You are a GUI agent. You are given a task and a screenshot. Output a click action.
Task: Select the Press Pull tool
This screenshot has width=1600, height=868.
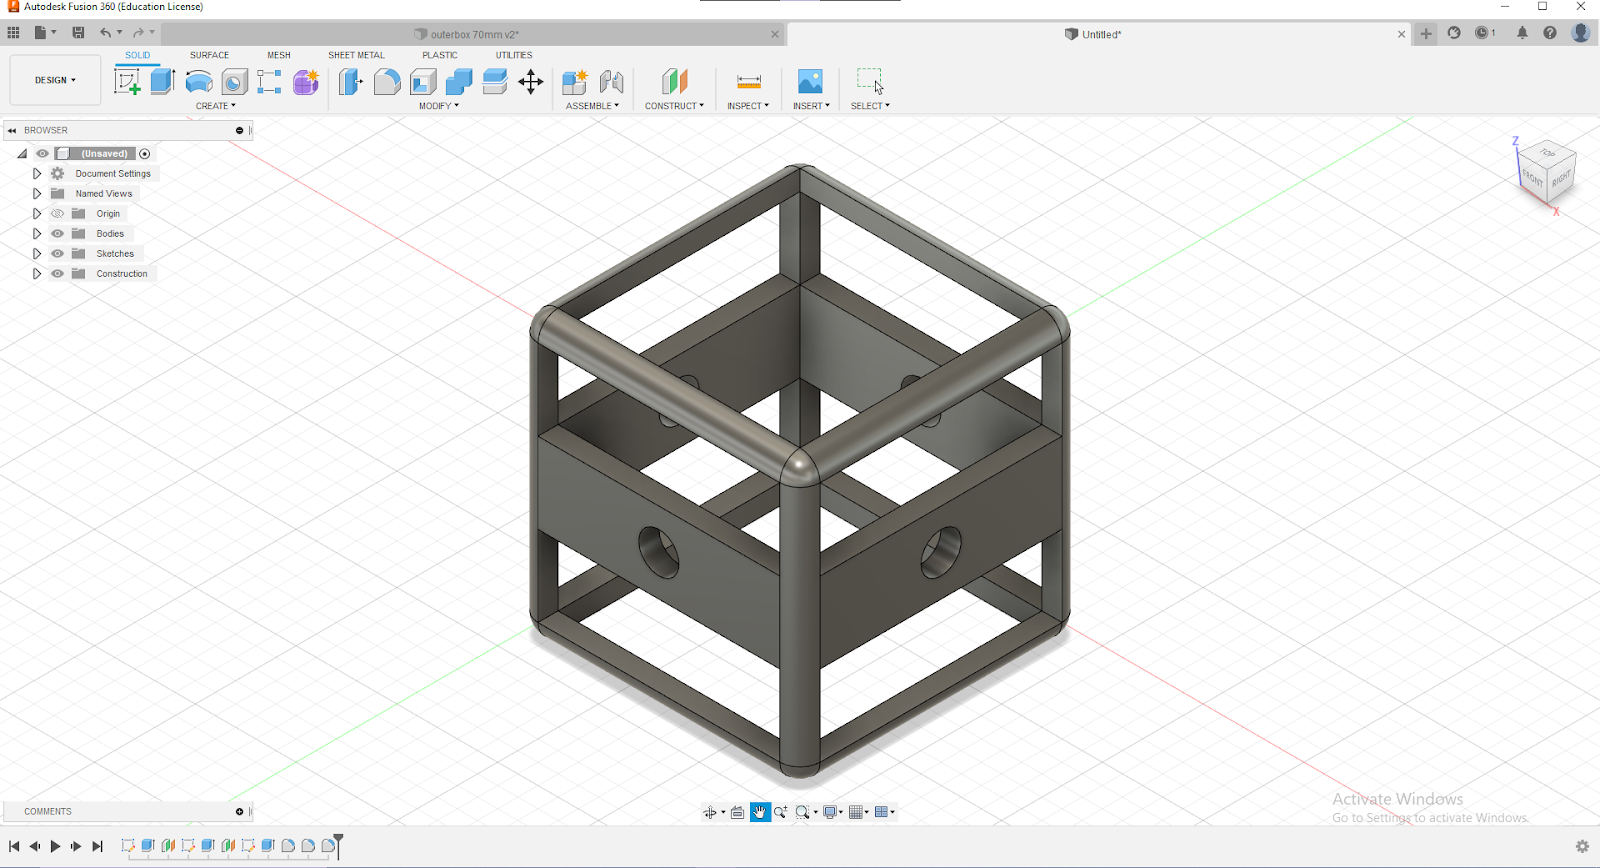[x=350, y=82]
